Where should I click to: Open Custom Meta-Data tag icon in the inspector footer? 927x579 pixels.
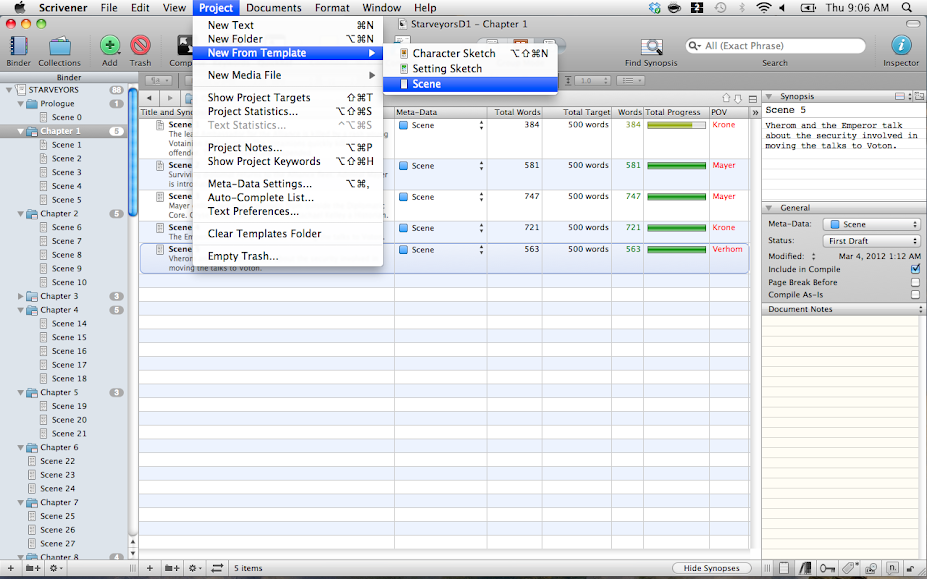pyautogui.click(x=850, y=568)
